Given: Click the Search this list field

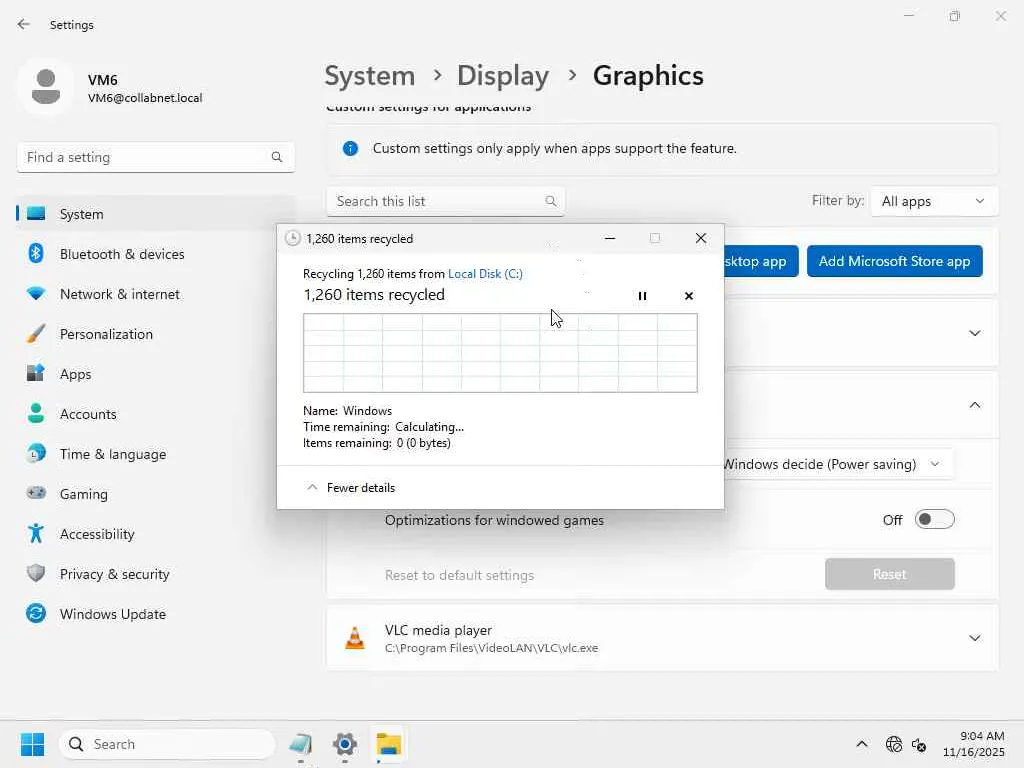Looking at the screenshot, I should (445, 201).
